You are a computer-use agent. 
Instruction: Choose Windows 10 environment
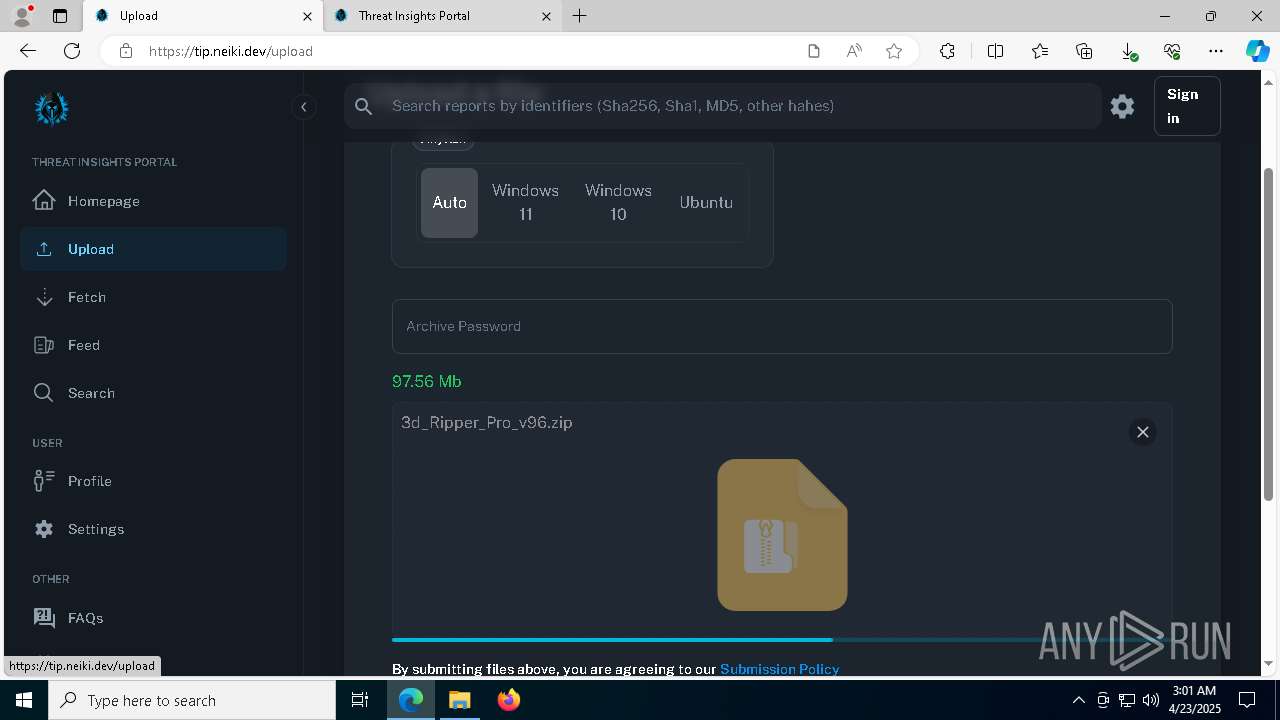618,202
